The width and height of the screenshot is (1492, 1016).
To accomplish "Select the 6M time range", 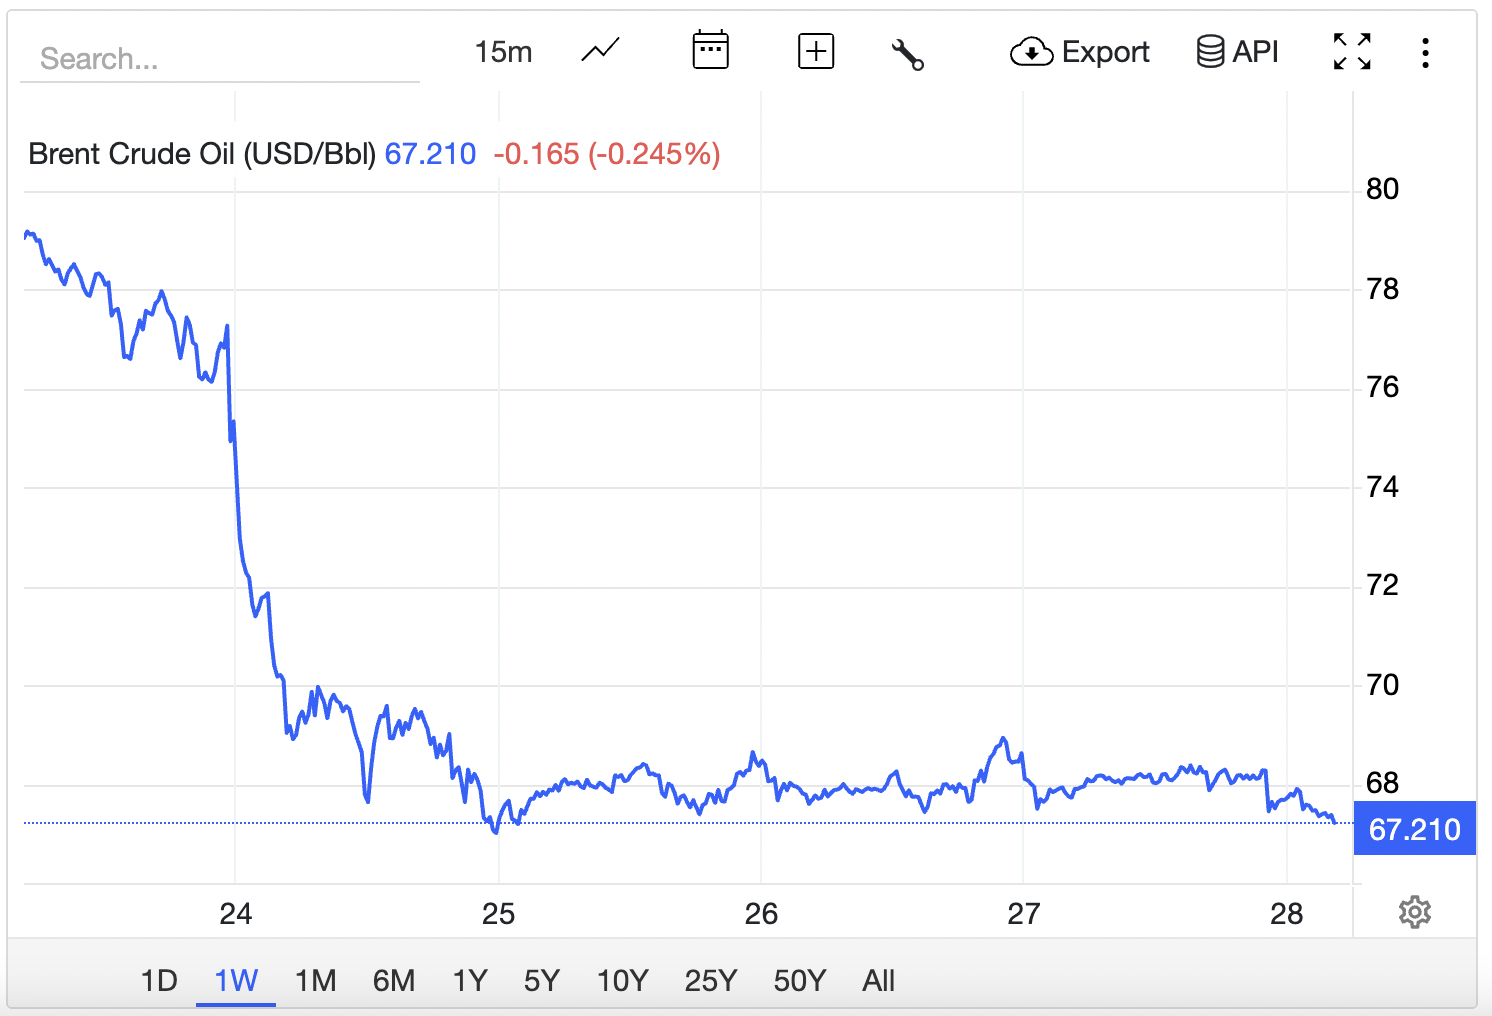I will tap(394, 980).
